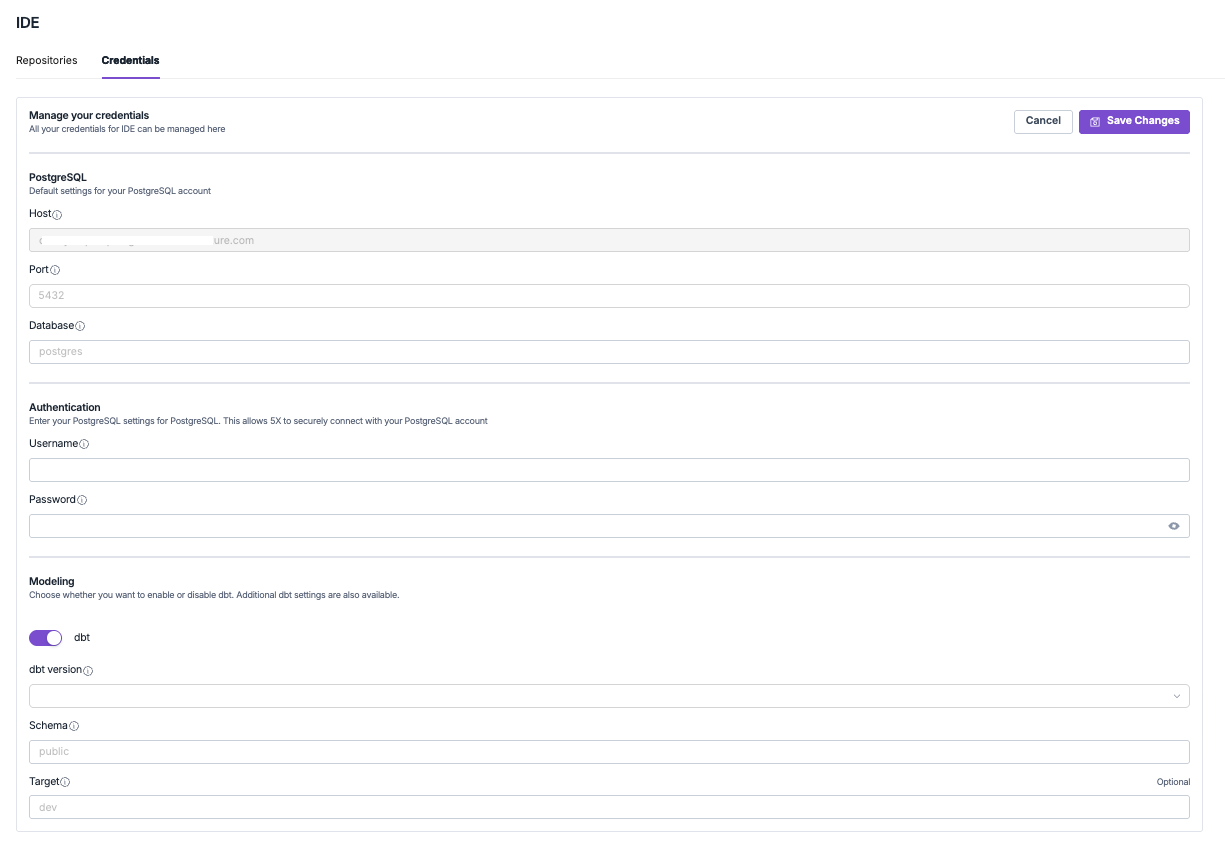The width and height of the screenshot is (1225, 864).
Task: Click the dbt version info icon
Action: [88, 671]
